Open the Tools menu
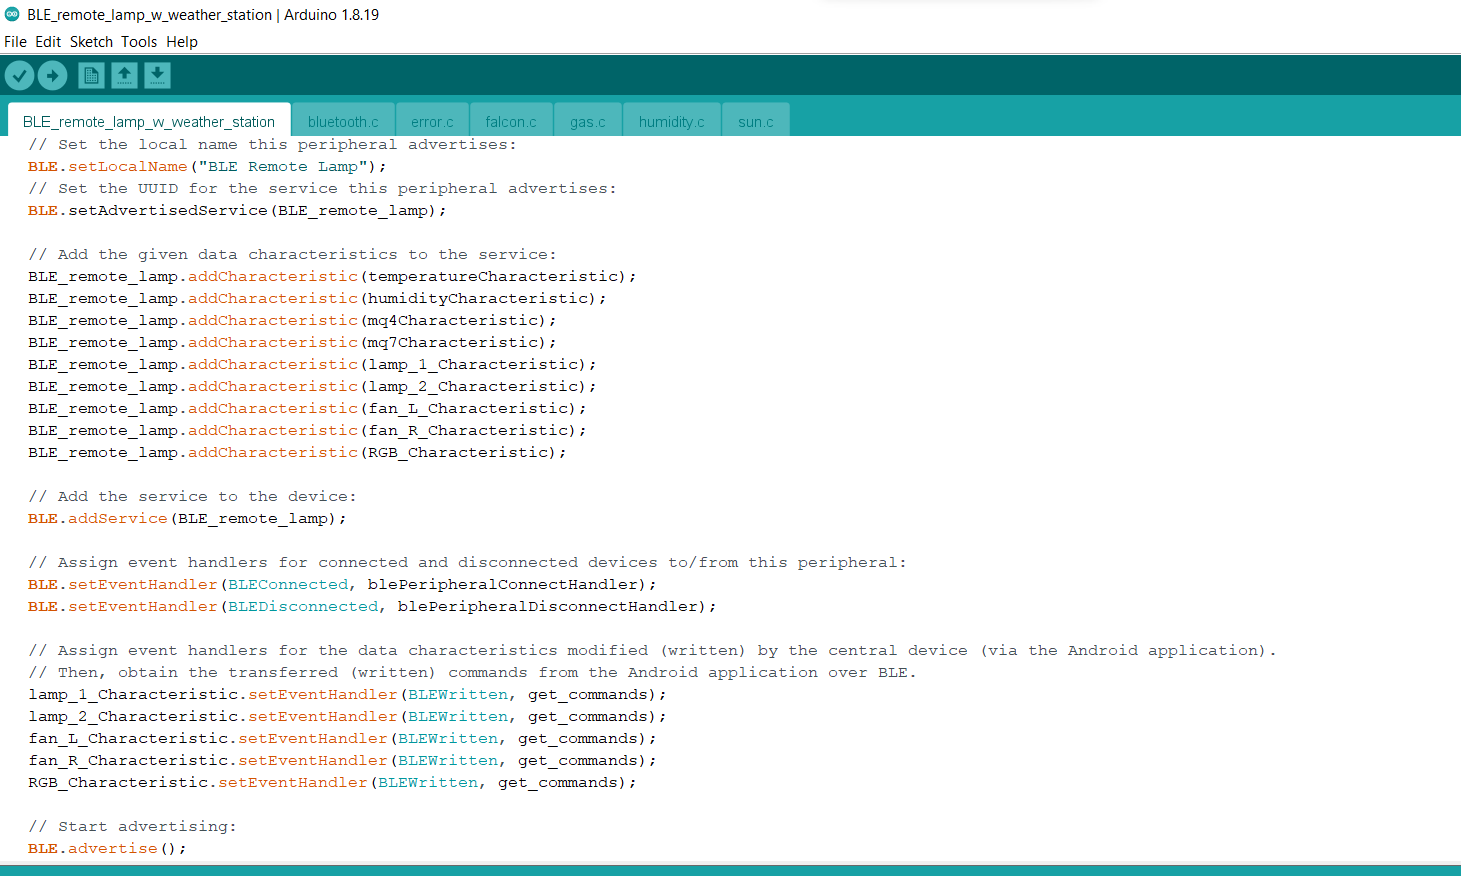Image resolution: width=1461 pixels, height=876 pixels. pos(138,42)
